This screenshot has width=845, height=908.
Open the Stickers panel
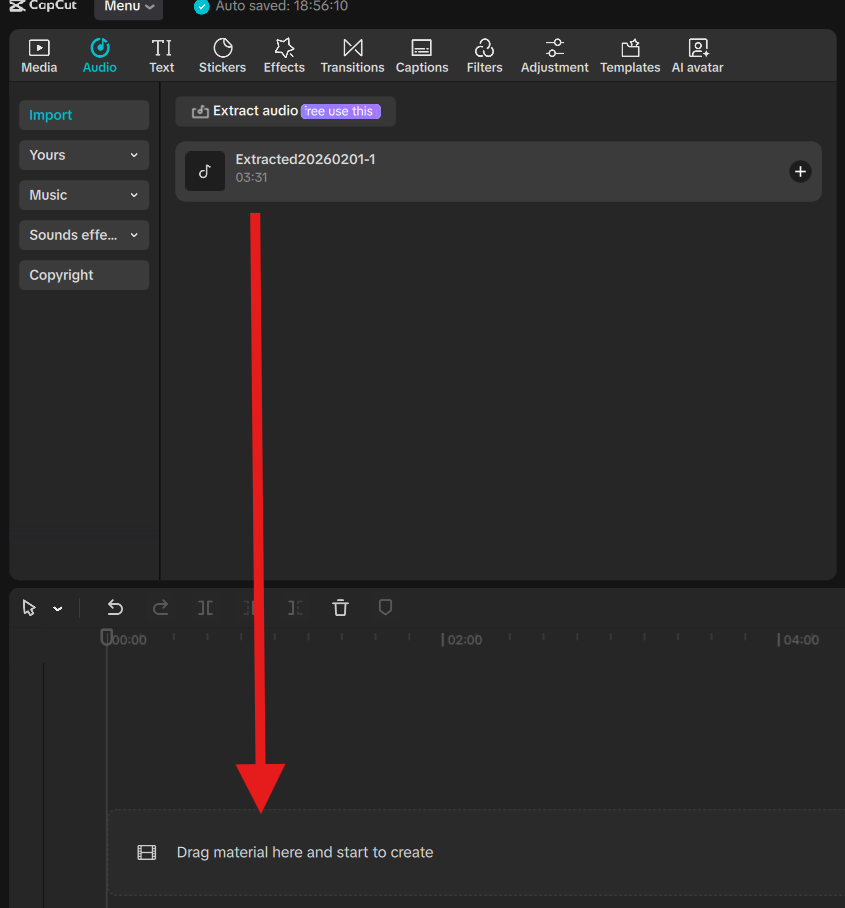(221, 55)
